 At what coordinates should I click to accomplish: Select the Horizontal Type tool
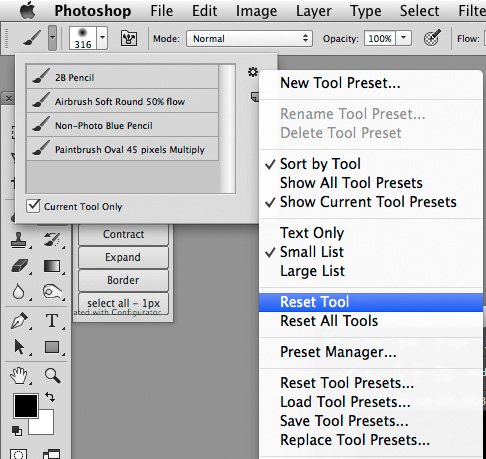tap(52, 321)
